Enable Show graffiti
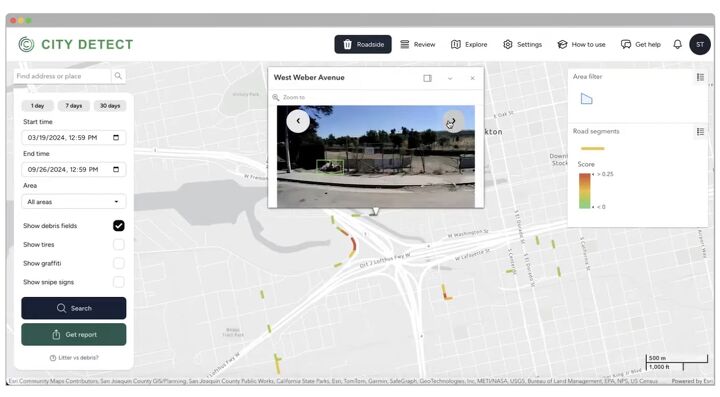The image size is (720, 397). (x=118, y=263)
